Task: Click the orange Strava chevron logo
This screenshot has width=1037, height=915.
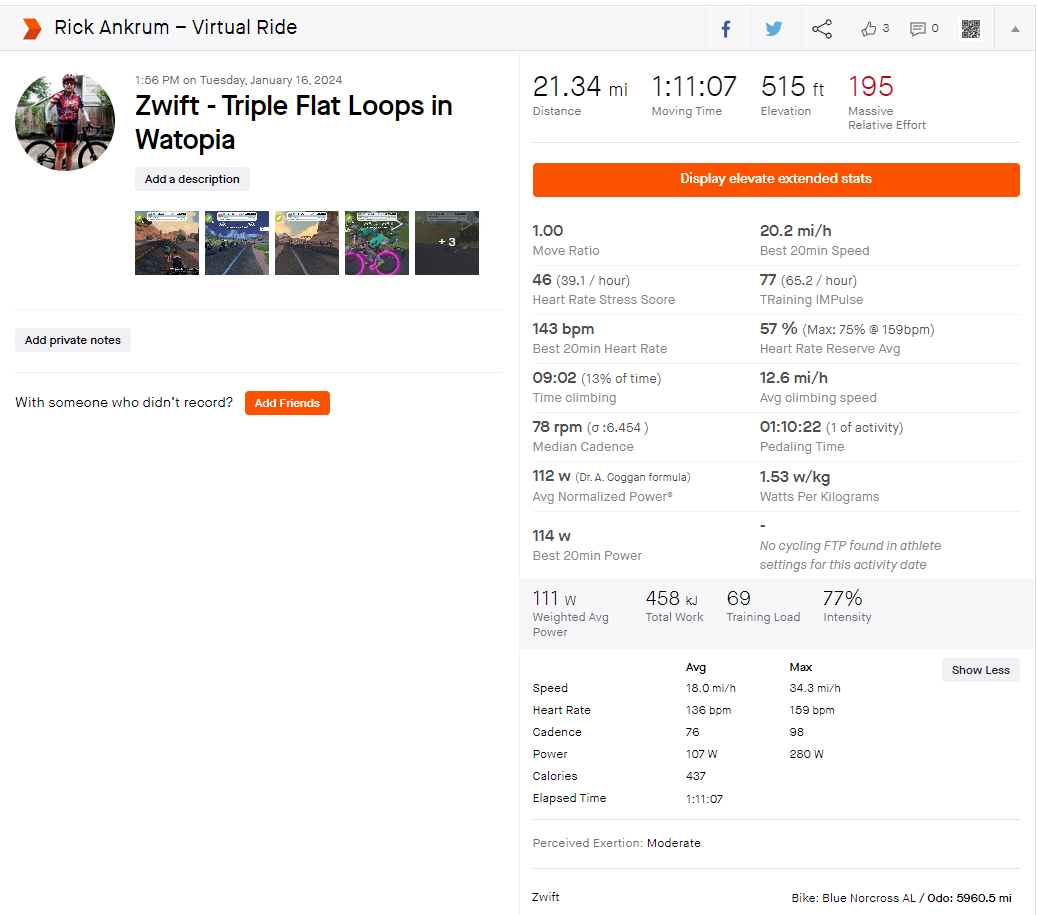Action: coord(31,29)
